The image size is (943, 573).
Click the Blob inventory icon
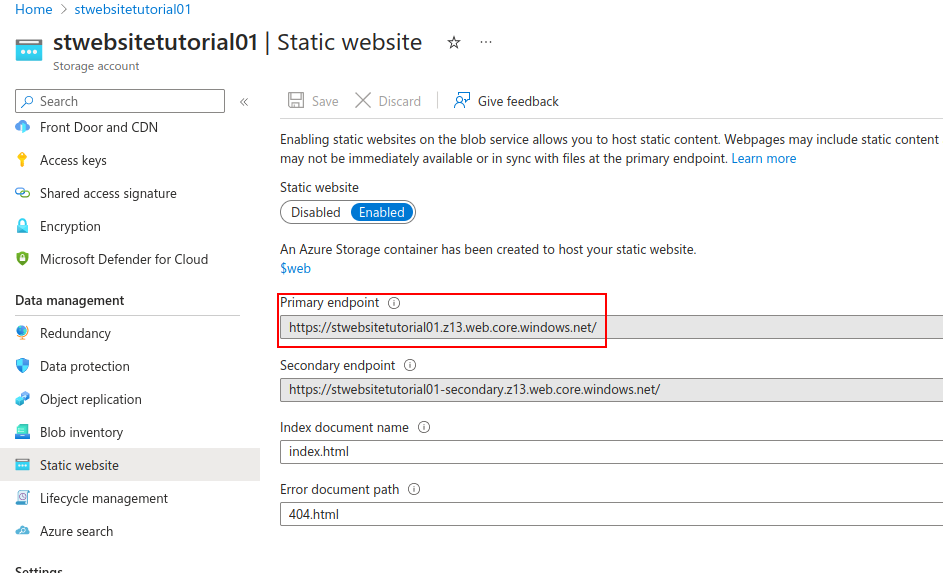point(22,432)
